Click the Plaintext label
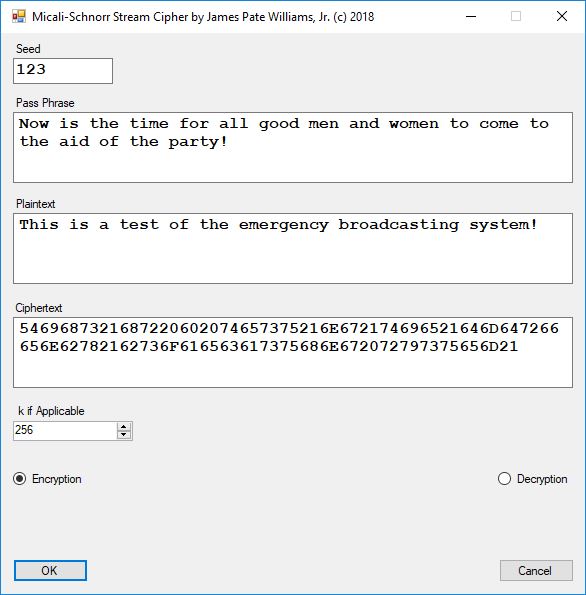The height and width of the screenshot is (595, 586). [x=36, y=204]
